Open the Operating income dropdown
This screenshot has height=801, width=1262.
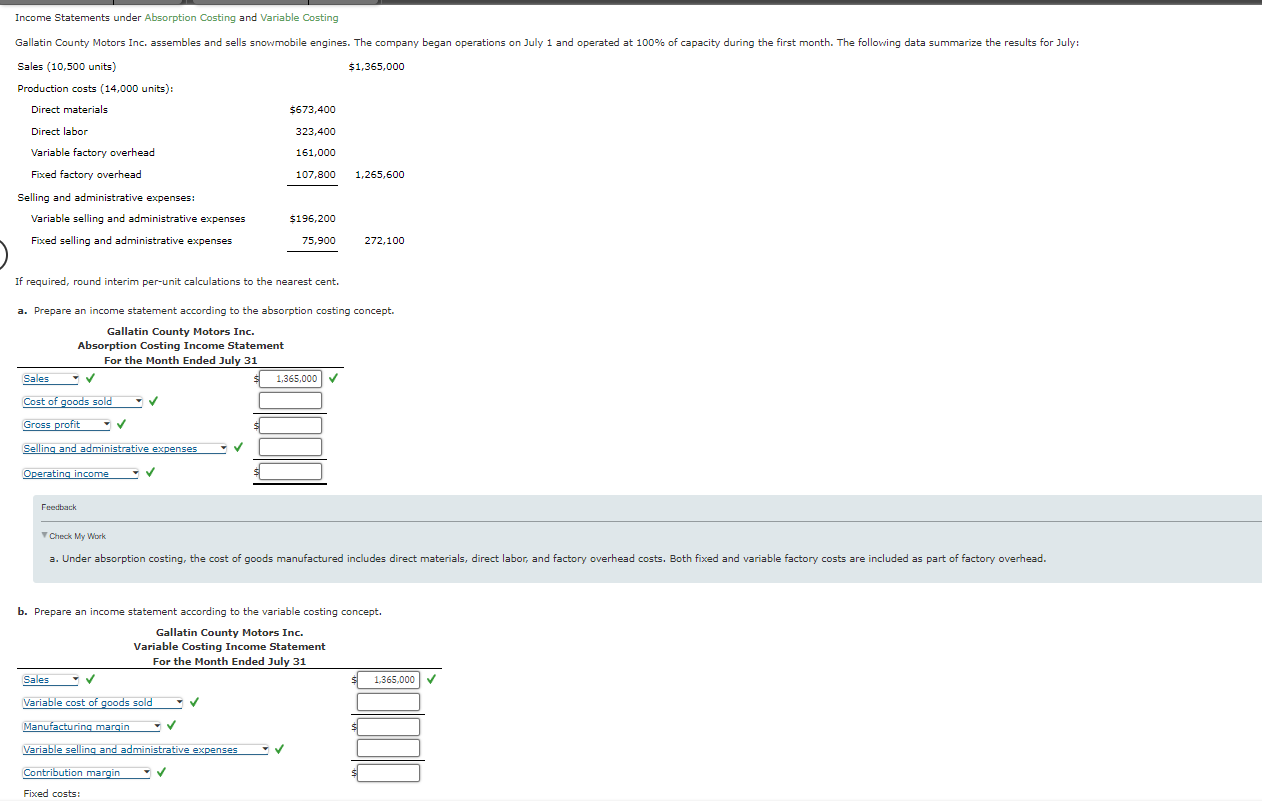pyautogui.click(x=80, y=474)
